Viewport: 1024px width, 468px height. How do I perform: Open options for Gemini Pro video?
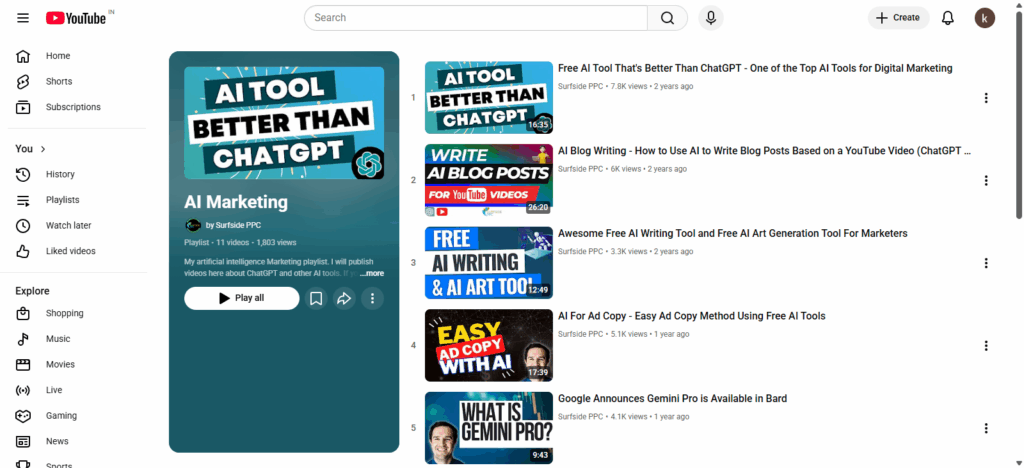click(x=986, y=428)
